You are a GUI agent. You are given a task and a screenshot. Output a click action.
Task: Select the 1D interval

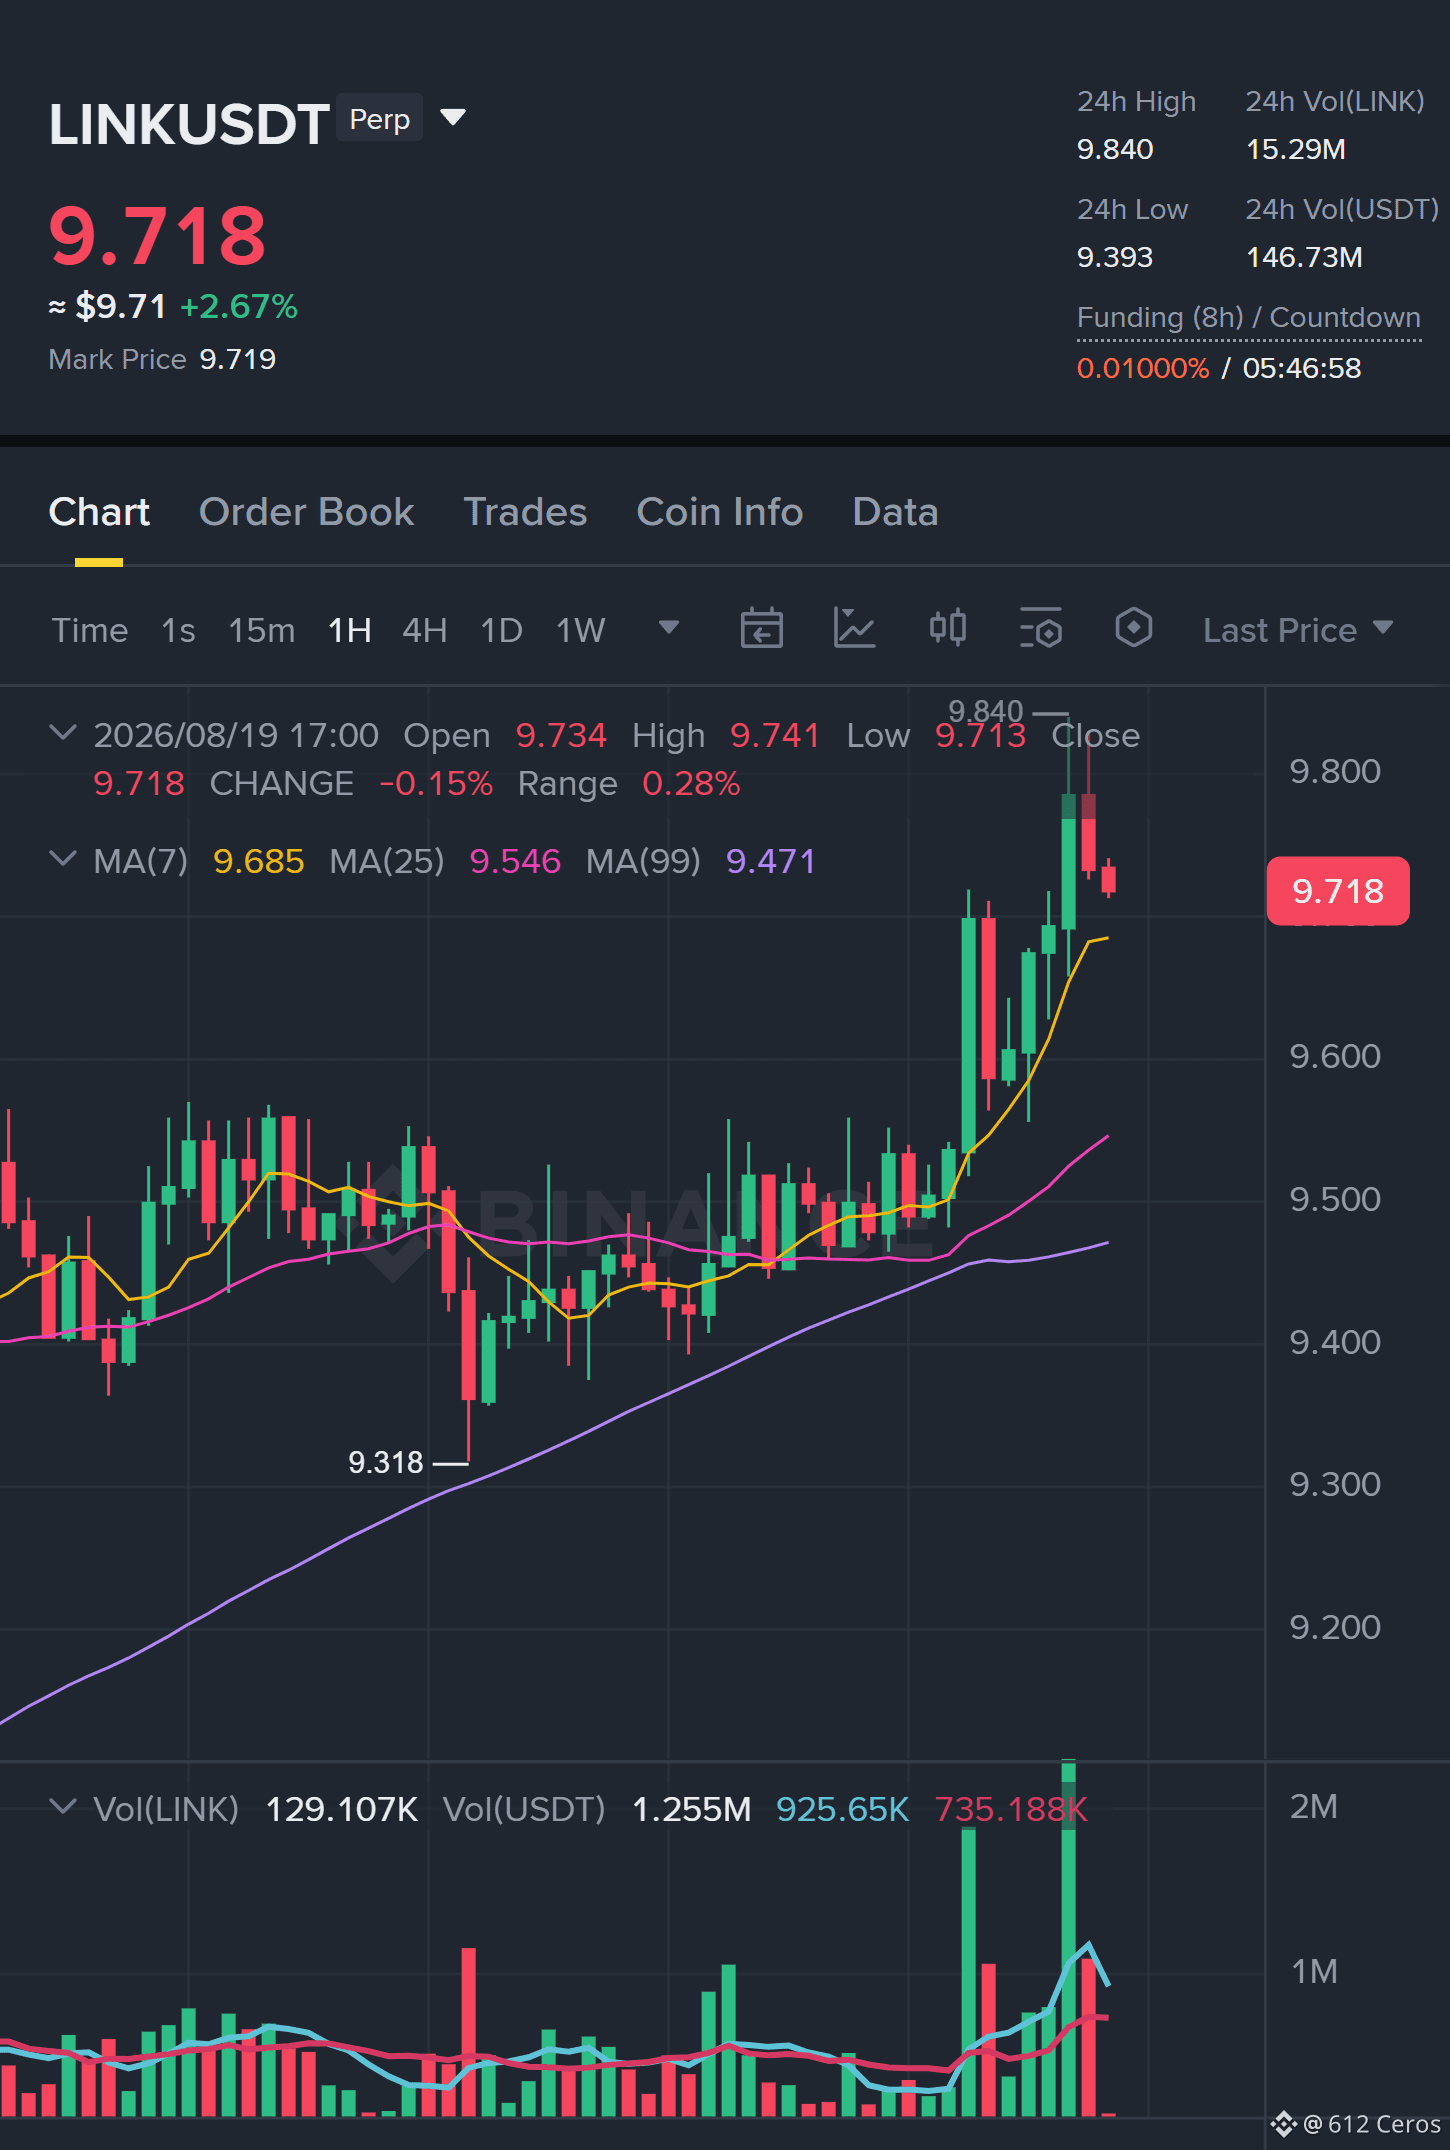point(502,630)
